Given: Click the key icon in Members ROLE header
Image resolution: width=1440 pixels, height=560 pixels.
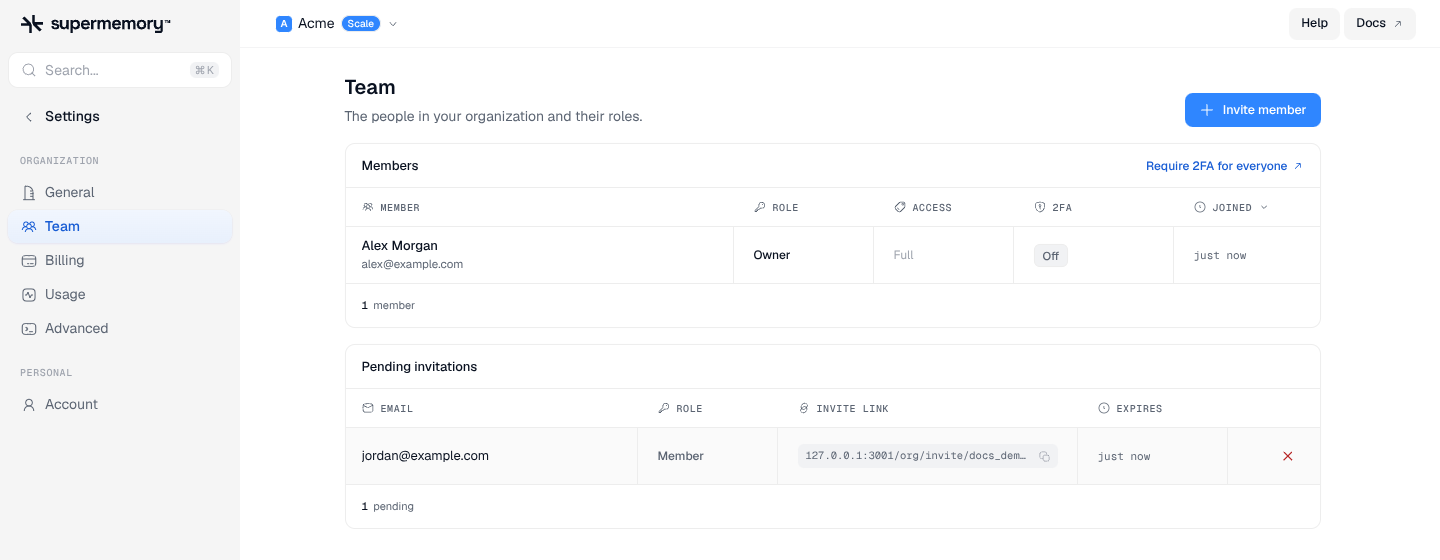Looking at the screenshot, I should pyautogui.click(x=760, y=207).
